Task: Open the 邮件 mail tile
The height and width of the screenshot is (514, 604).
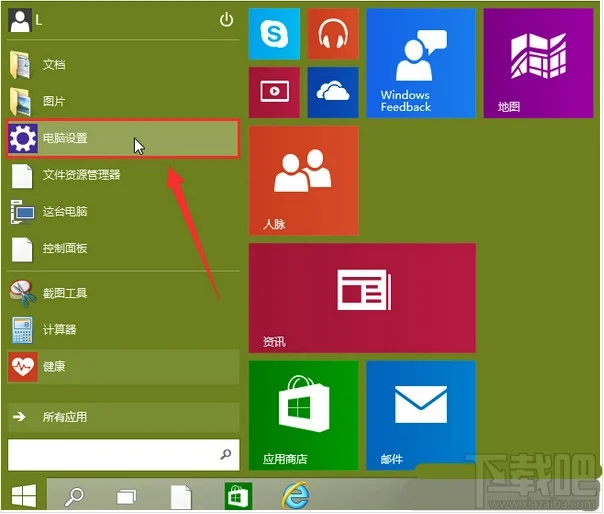Action: click(421, 415)
